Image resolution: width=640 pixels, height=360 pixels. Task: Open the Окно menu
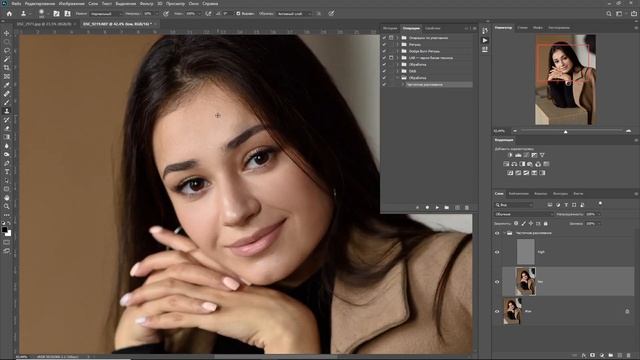click(193, 3)
